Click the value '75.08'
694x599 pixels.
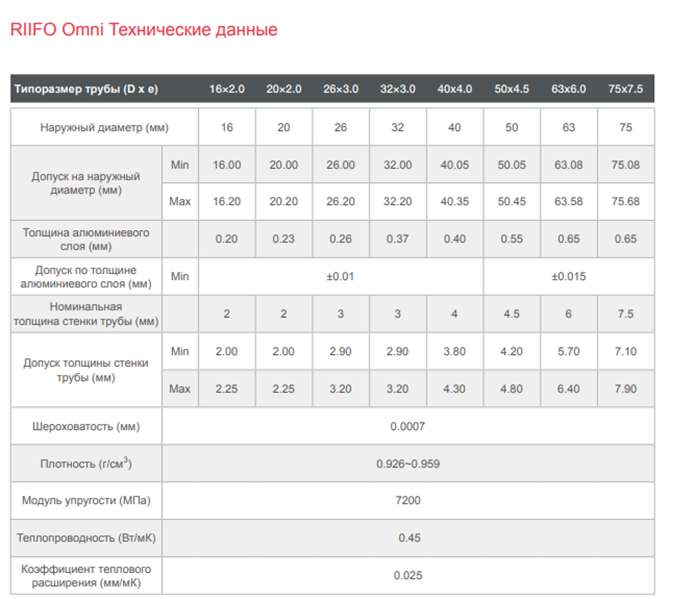pyautogui.click(x=625, y=165)
